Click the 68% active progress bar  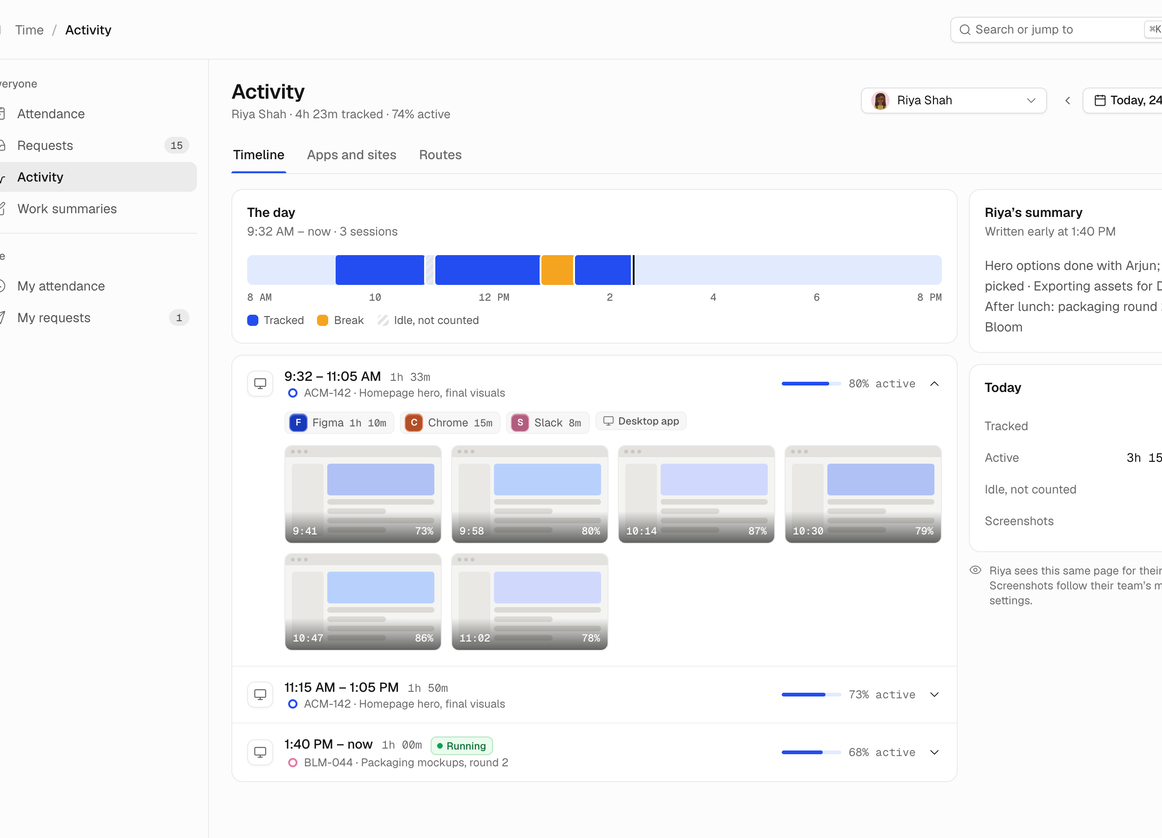811,753
